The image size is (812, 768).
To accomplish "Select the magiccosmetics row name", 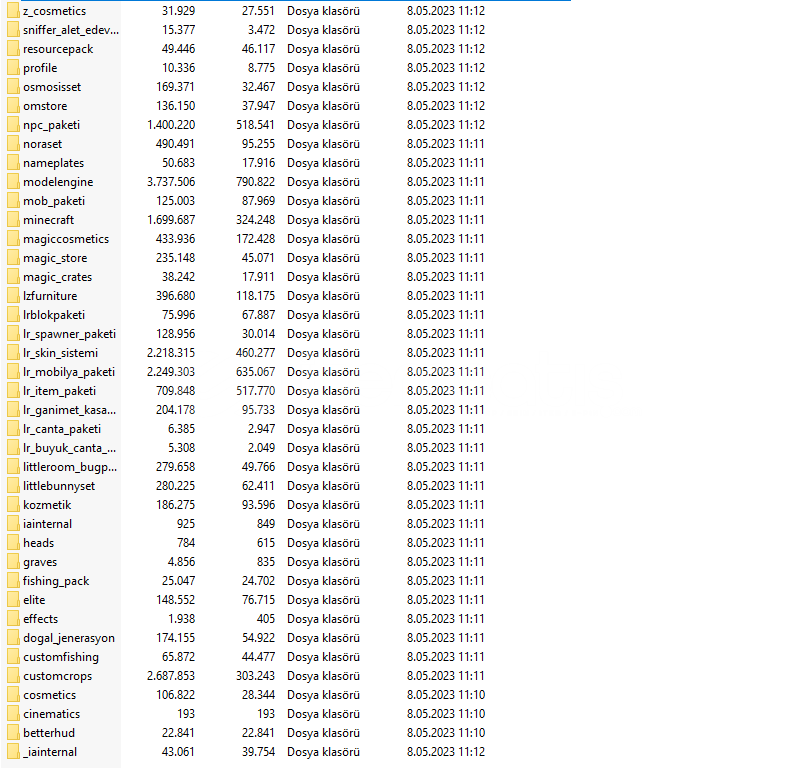I will pos(66,239).
